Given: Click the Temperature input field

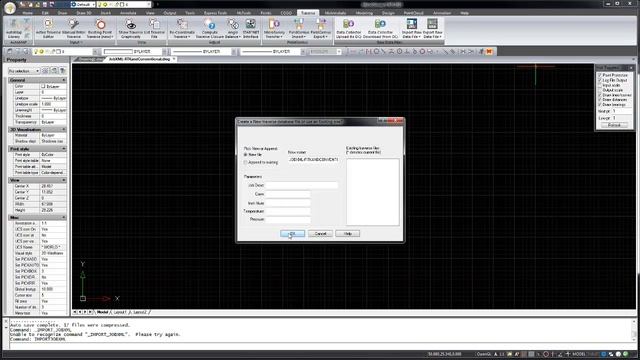Looking at the screenshot, I should tap(288, 211).
